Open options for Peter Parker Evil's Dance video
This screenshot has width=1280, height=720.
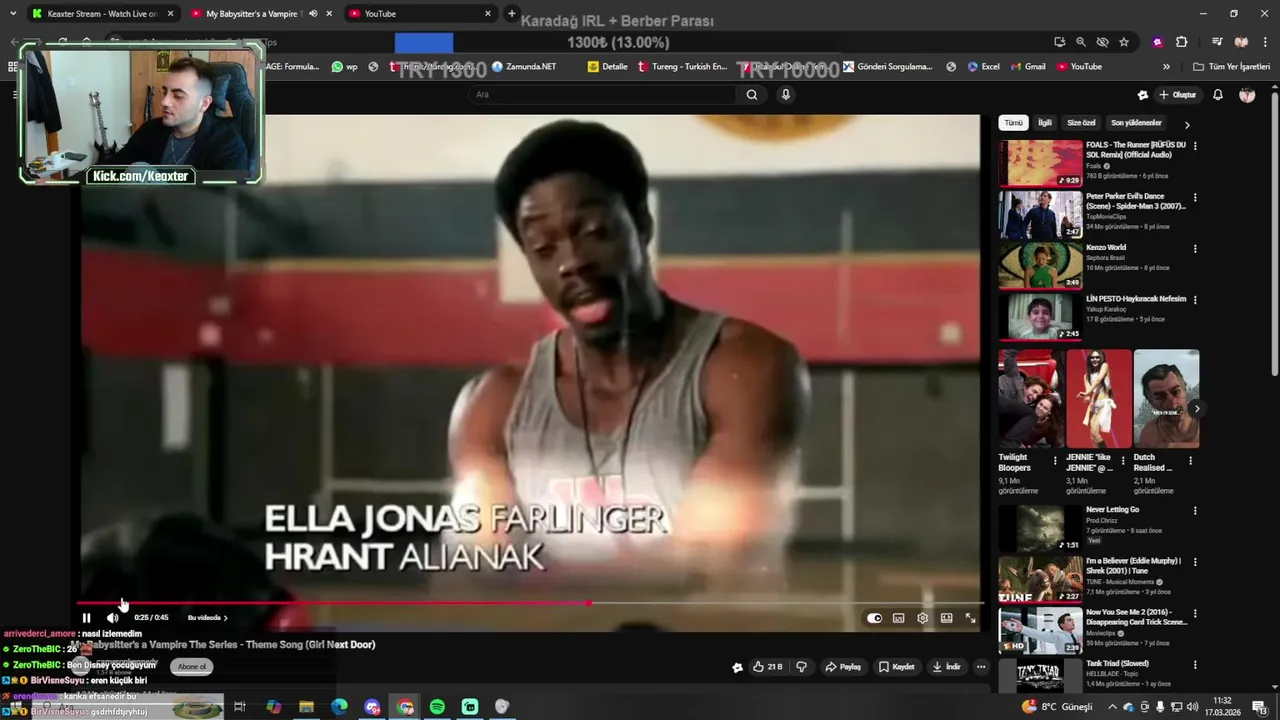click(x=1195, y=197)
